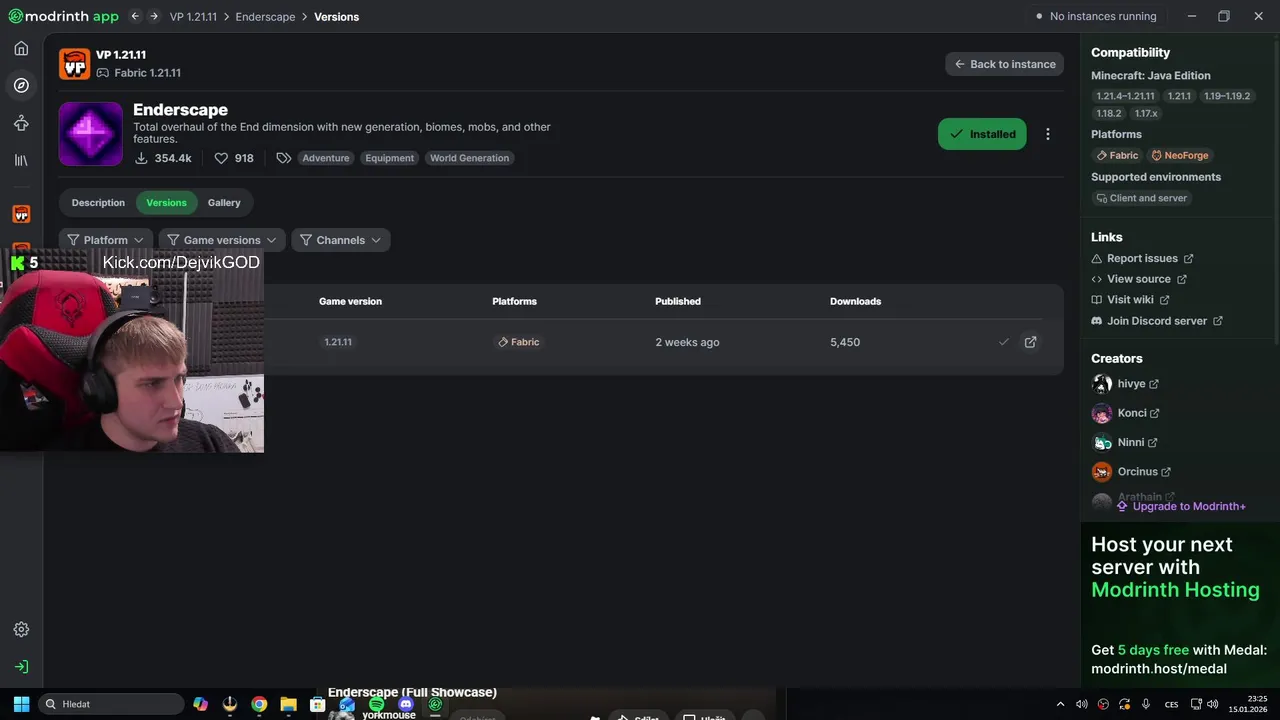Screen dimensions: 1280x720
Task: Open version page external link icon
Action: point(1030,342)
